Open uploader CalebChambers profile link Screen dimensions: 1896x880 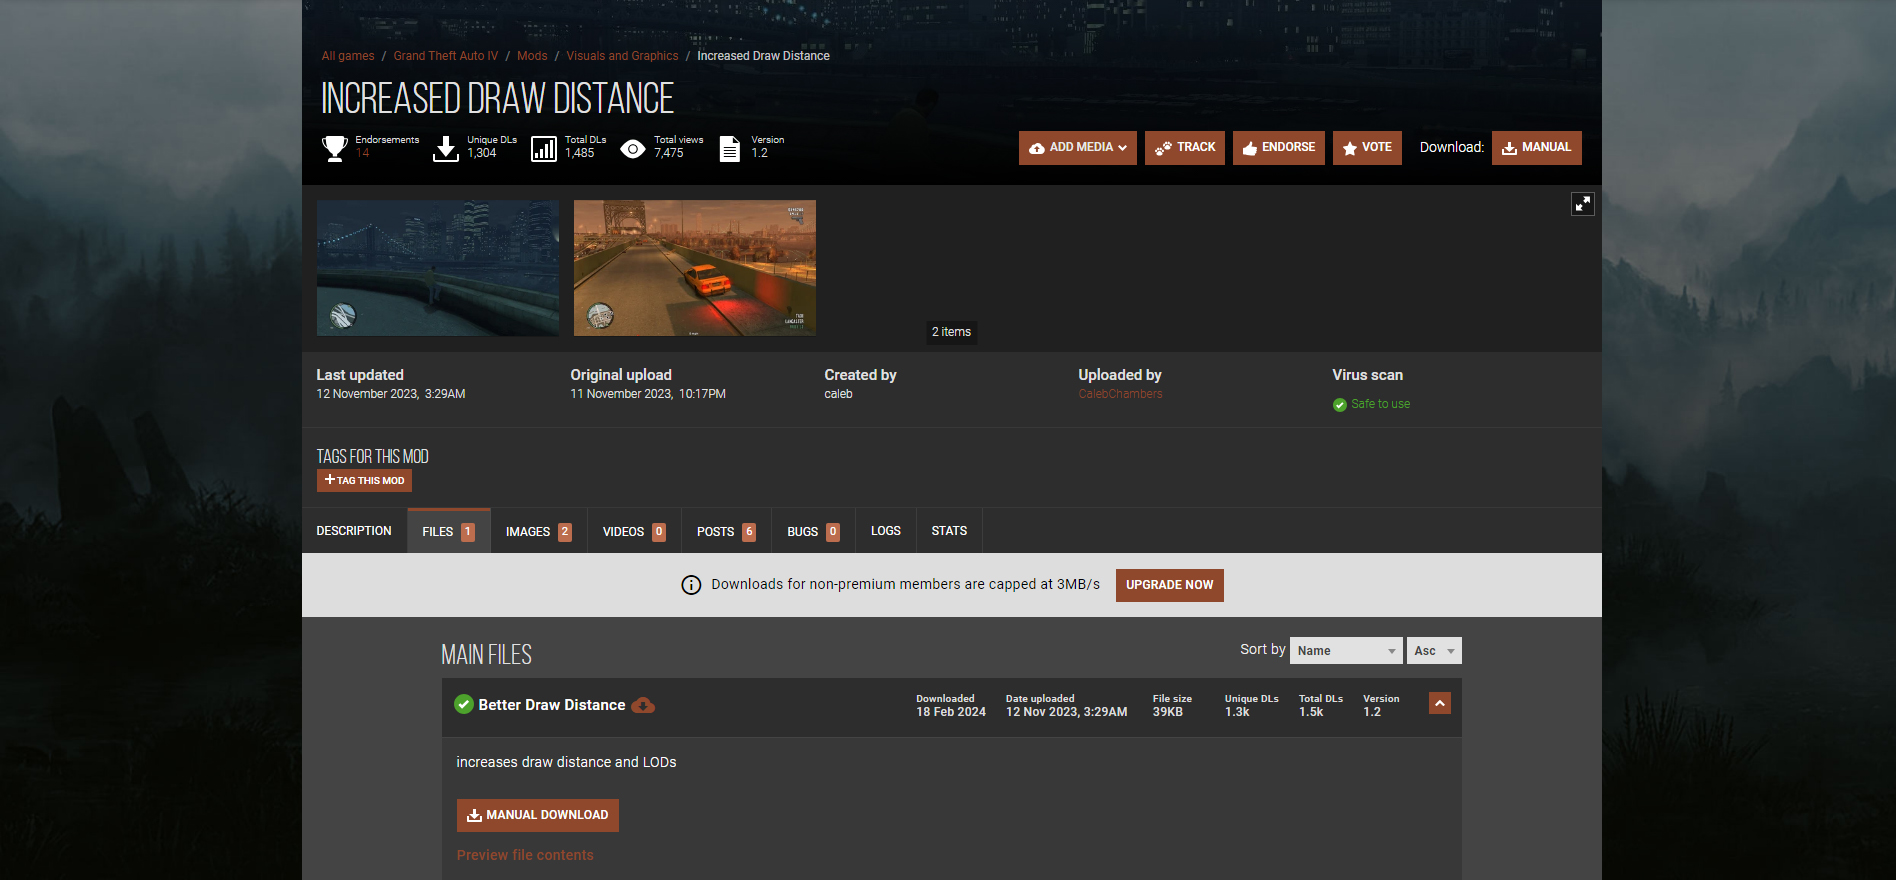click(x=1120, y=394)
